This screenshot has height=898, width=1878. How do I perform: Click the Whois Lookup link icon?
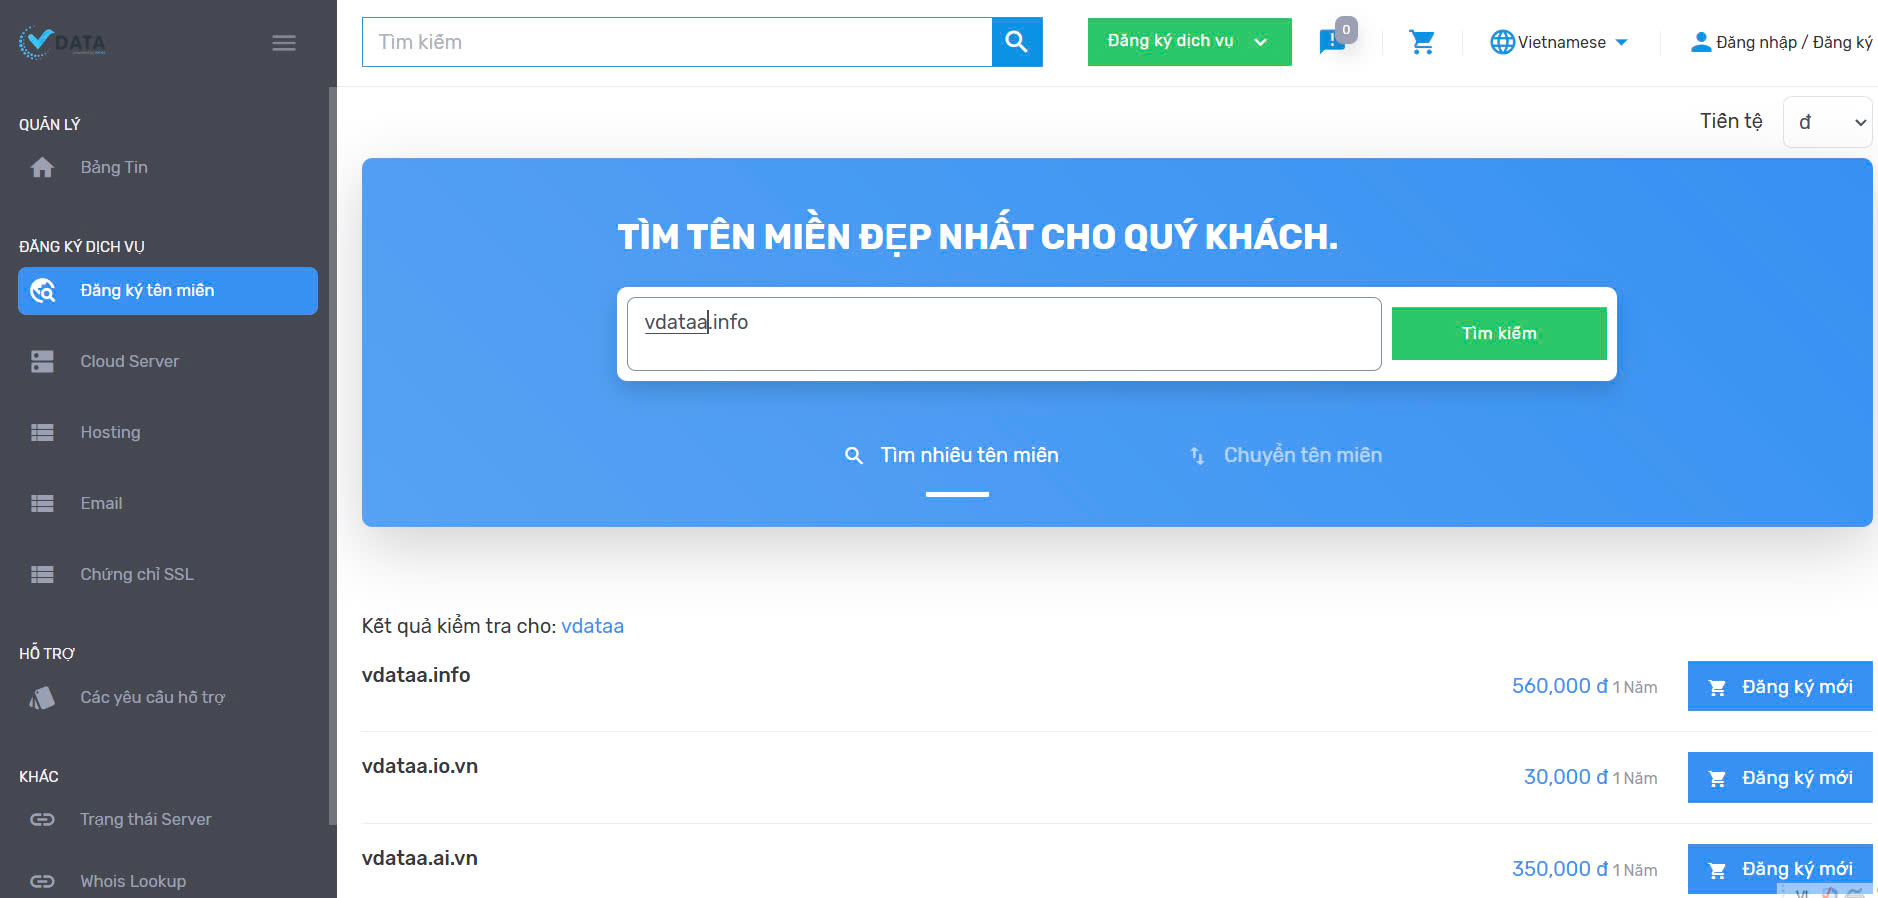point(42,881)
